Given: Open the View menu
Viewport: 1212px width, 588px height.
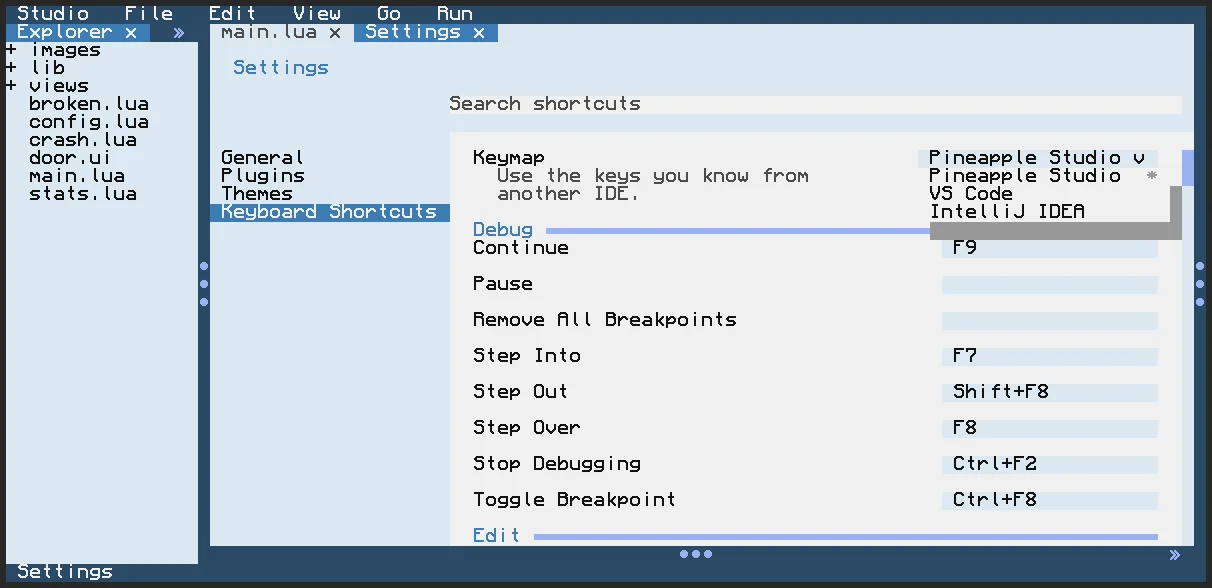Looking at the screenshot, I should click(317, 14).
